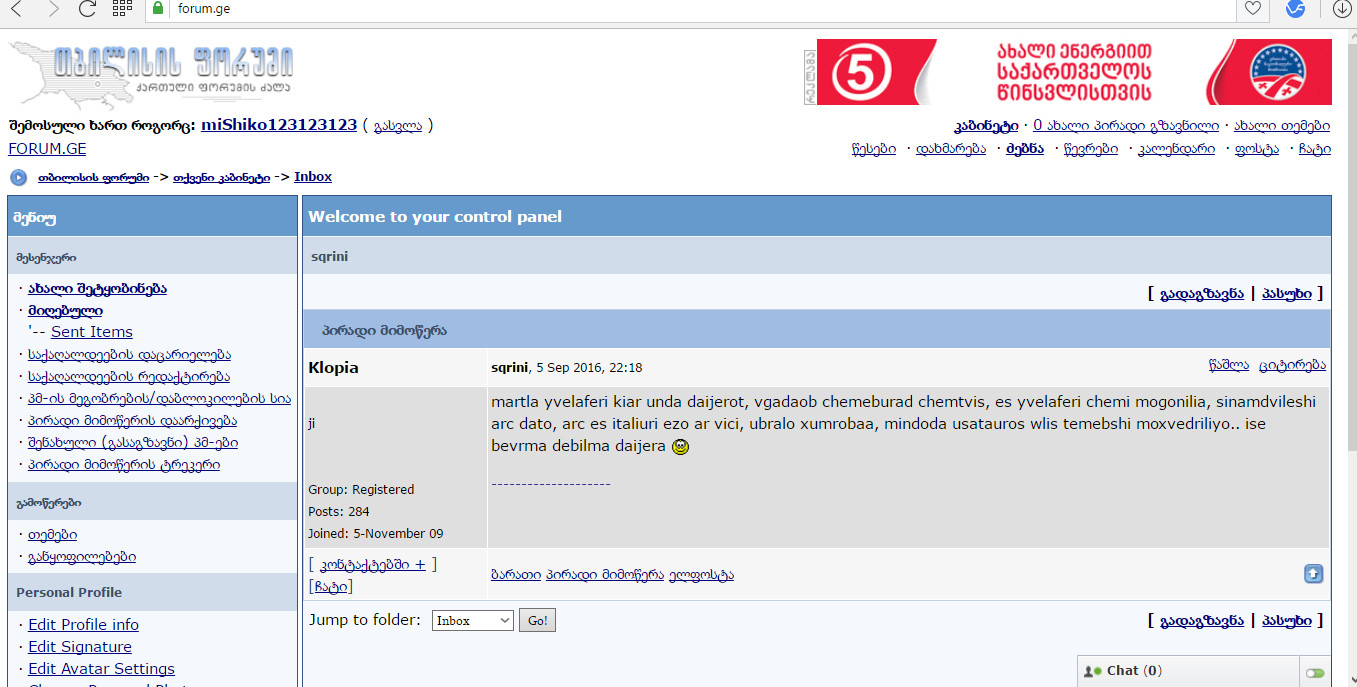Open Sent Items in sidebar

pyautogui.click(x=92, y=332)
